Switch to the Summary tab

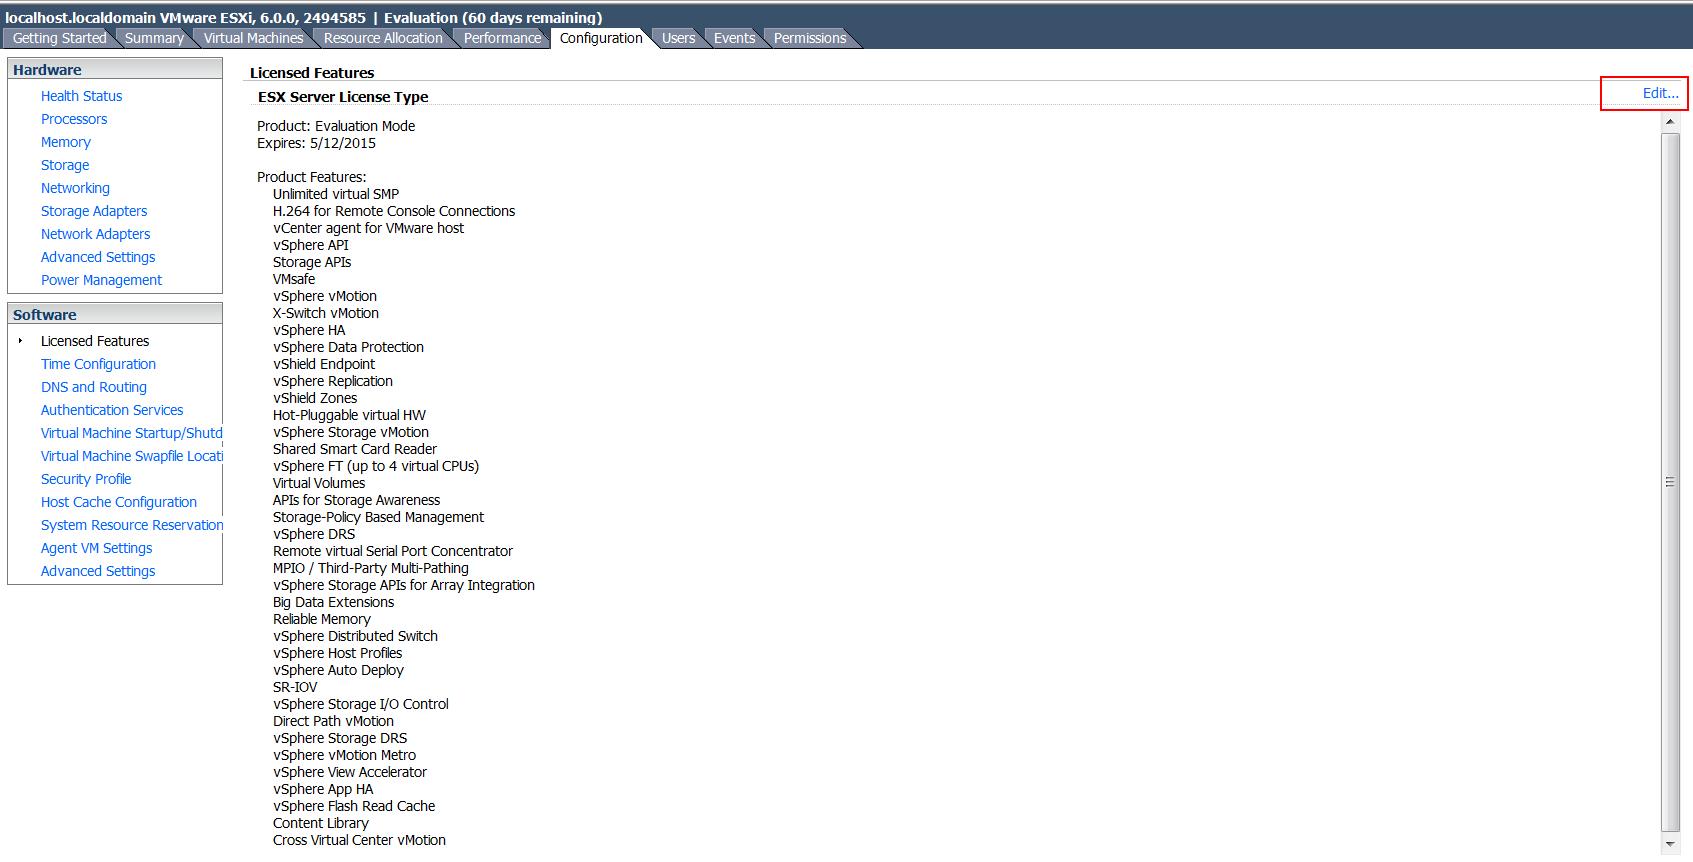[154, 38]
